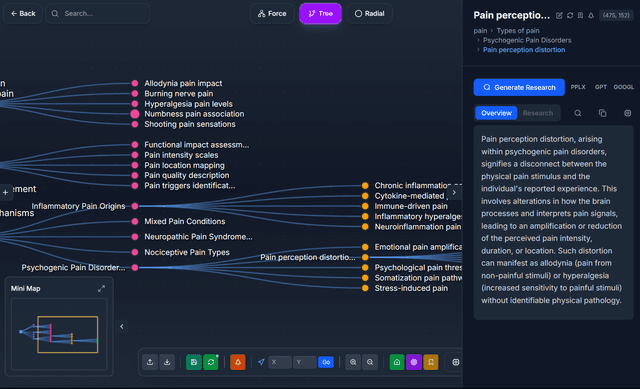640x389 pixels.
Task: Click search icon next to Research tab
Action: pyautogui.click(x=578, y=113)
